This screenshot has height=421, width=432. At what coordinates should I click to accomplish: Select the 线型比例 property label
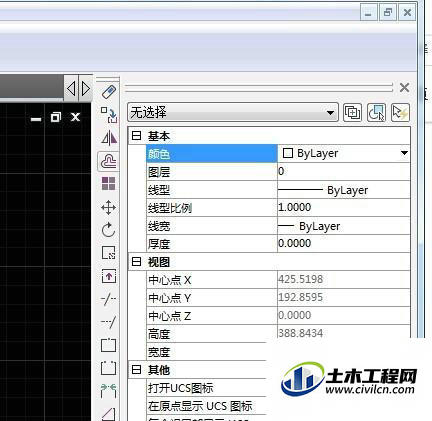[x=170, y=208]
